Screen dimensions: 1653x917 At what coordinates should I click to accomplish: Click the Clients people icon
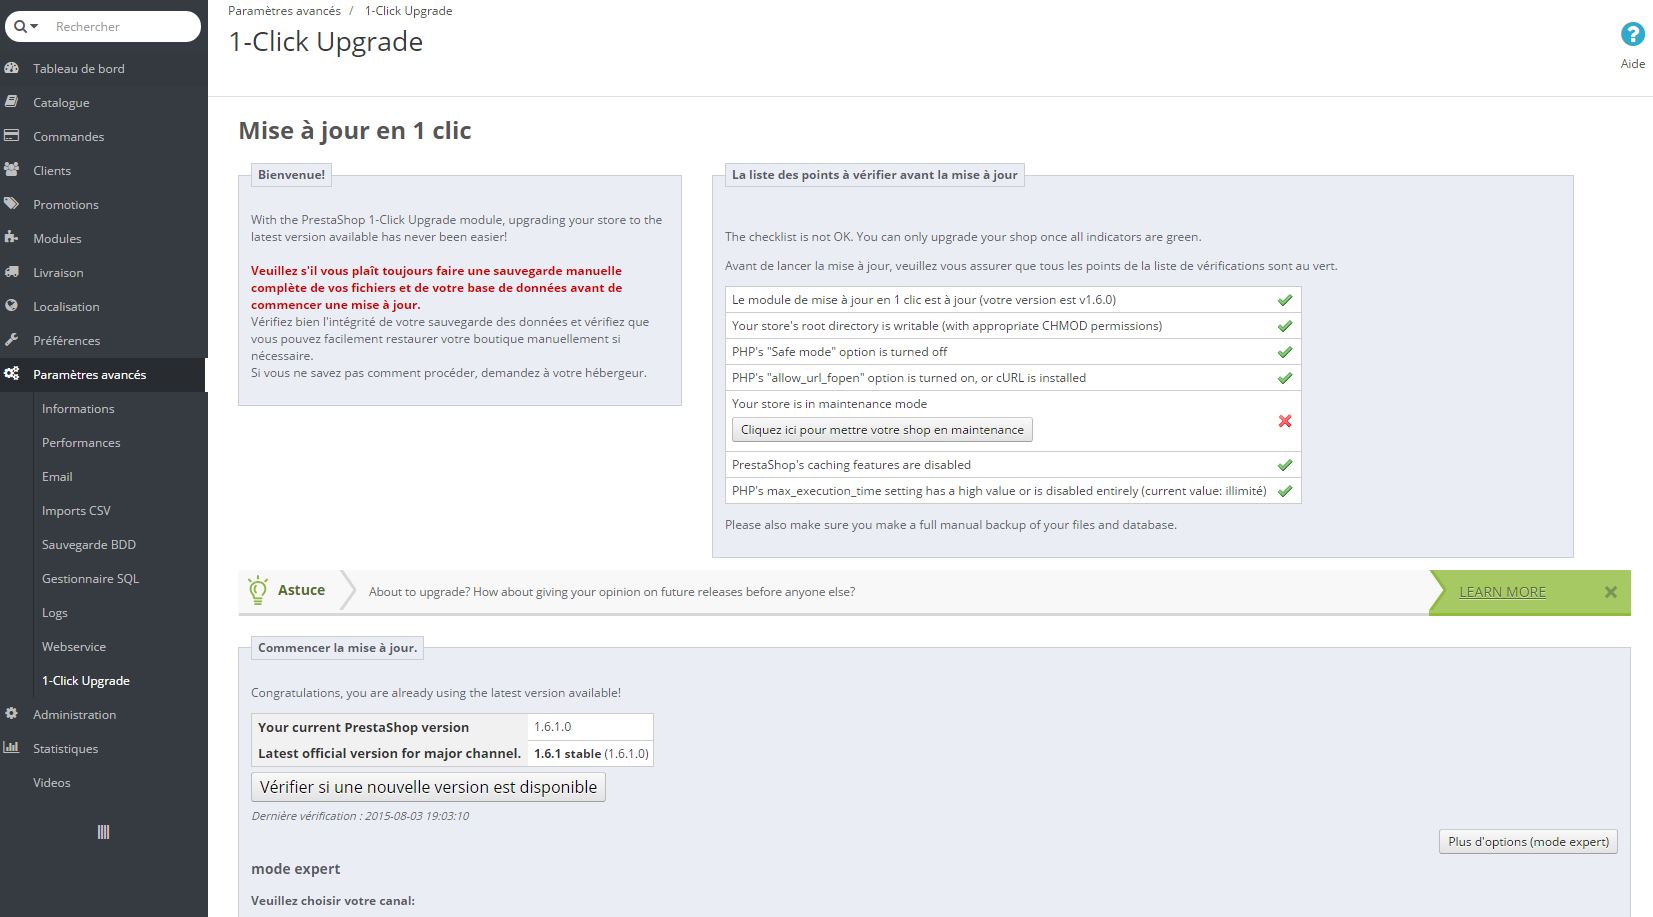(12, 170)
